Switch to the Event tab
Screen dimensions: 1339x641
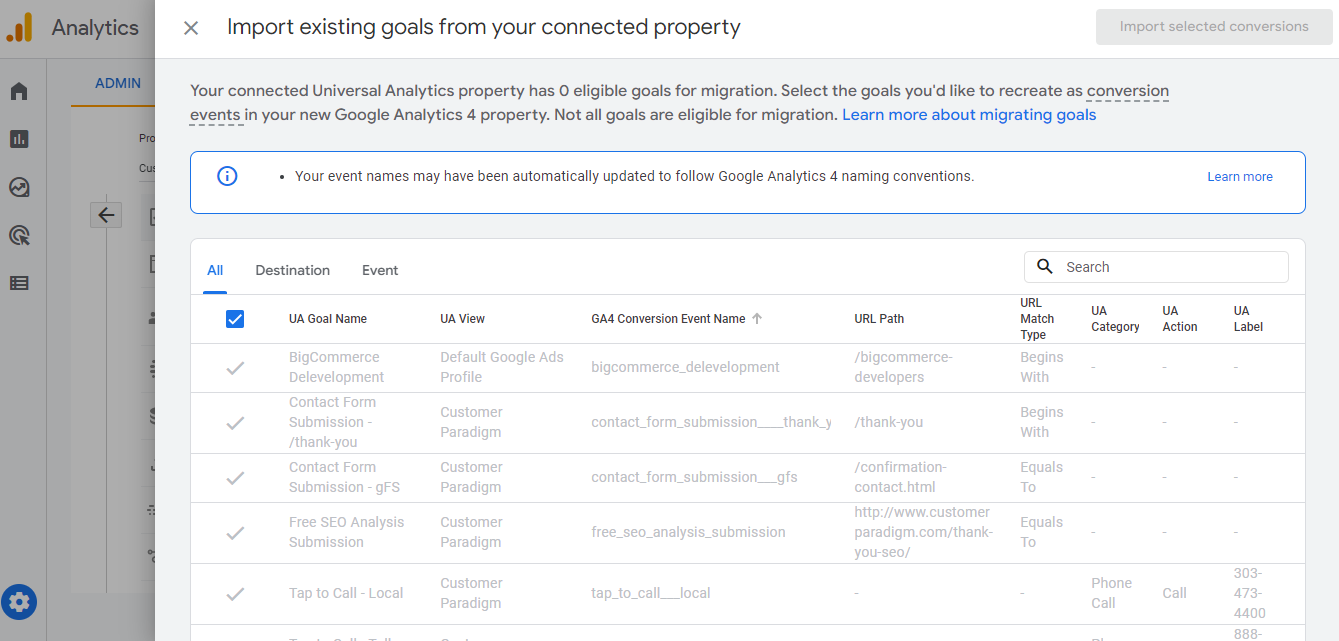380,270
